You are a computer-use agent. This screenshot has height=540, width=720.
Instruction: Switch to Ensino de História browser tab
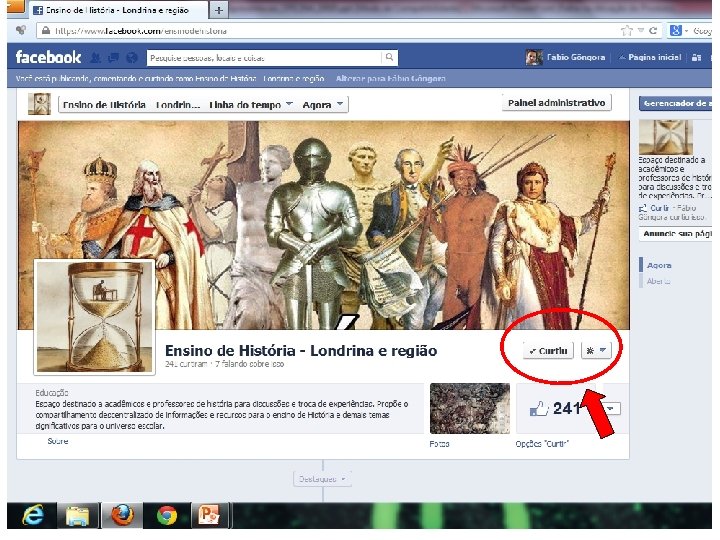[118, 10]
